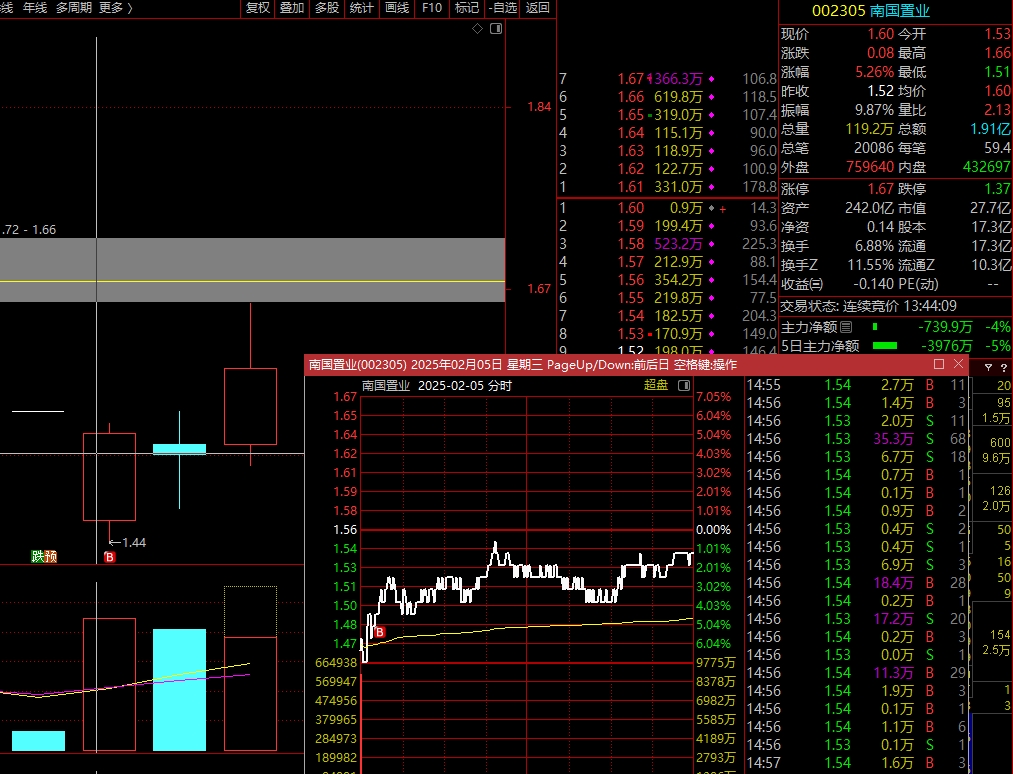Screen dimensions: 1013x774
Task: Click the 换手 6.88% value
Action: (874, 246)
